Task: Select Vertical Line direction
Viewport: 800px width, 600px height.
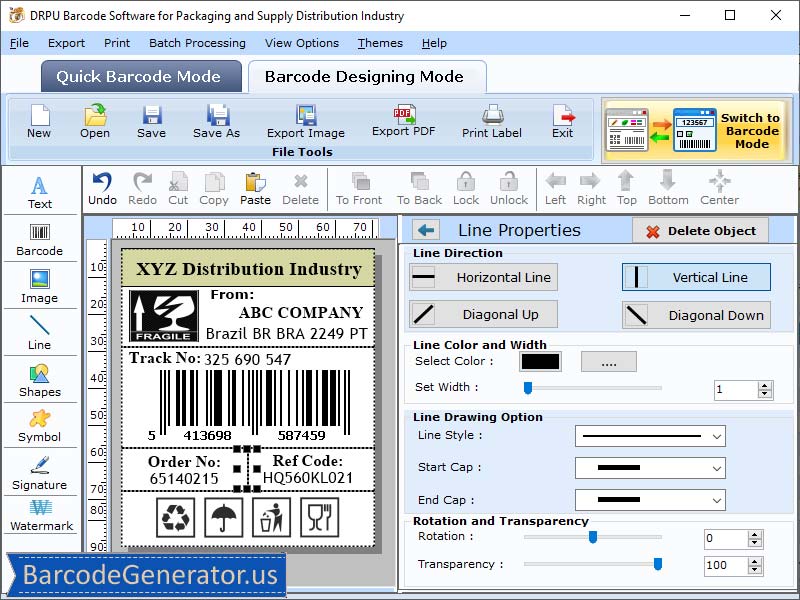Action: tap(695, 277)
